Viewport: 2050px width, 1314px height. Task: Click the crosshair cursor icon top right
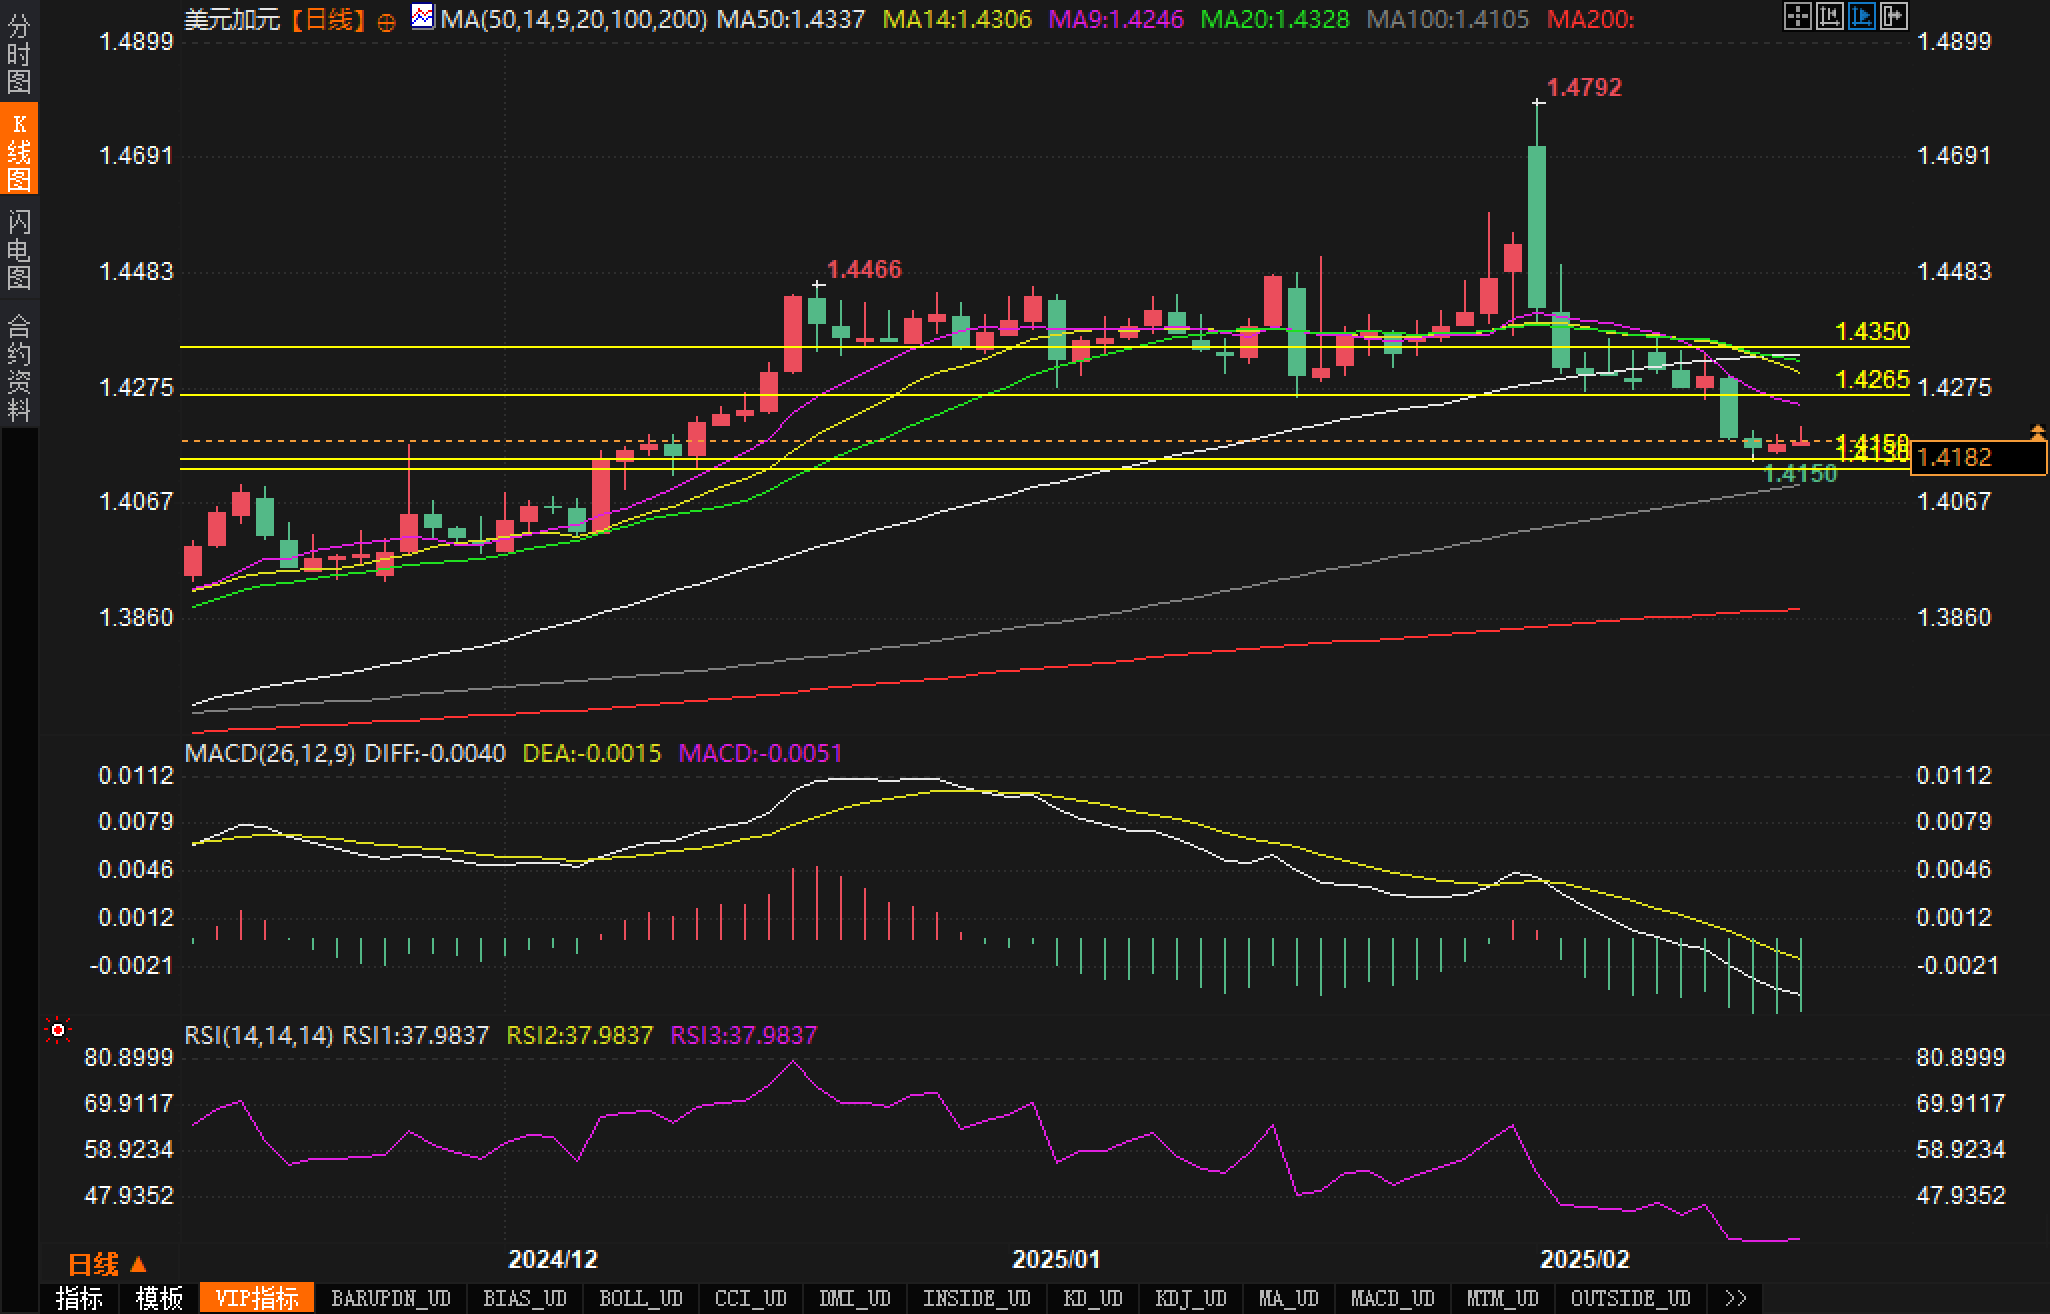coord(1797,16)
